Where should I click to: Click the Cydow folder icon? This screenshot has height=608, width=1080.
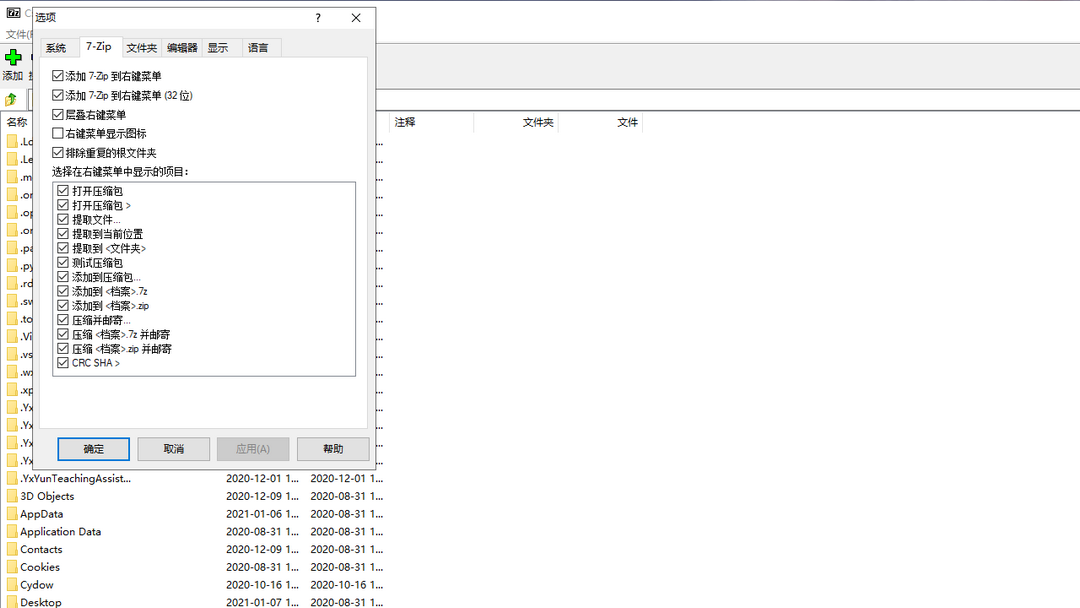coord(12,585)
